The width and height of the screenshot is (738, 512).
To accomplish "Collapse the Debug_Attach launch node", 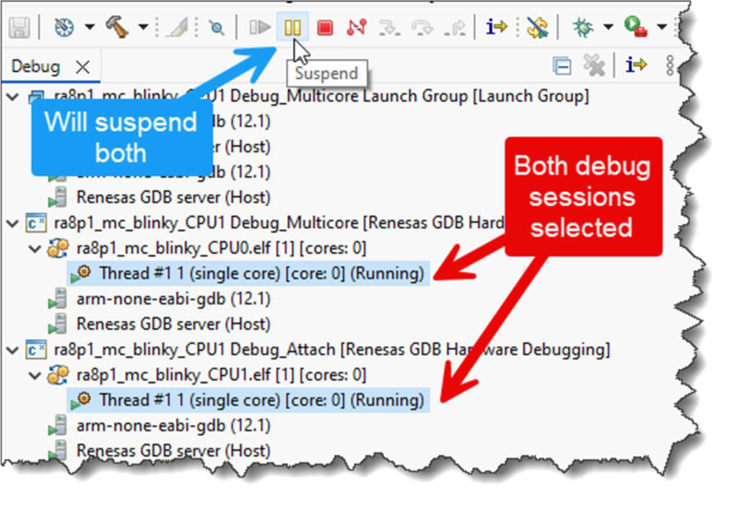I will tap(12, 350).
